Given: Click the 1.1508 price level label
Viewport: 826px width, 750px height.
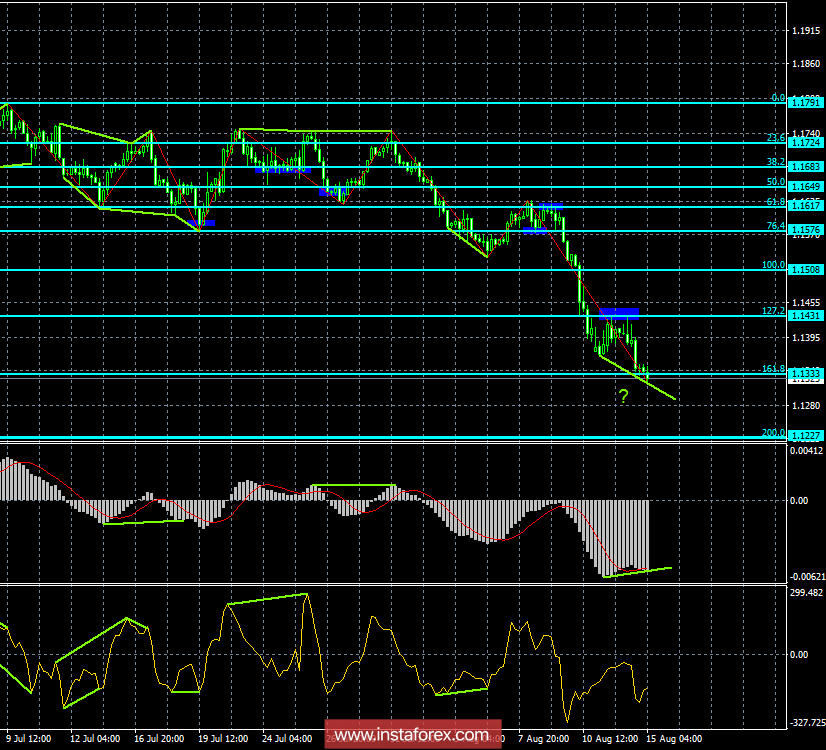Looking at the screenshot, I should coord(805,270).
